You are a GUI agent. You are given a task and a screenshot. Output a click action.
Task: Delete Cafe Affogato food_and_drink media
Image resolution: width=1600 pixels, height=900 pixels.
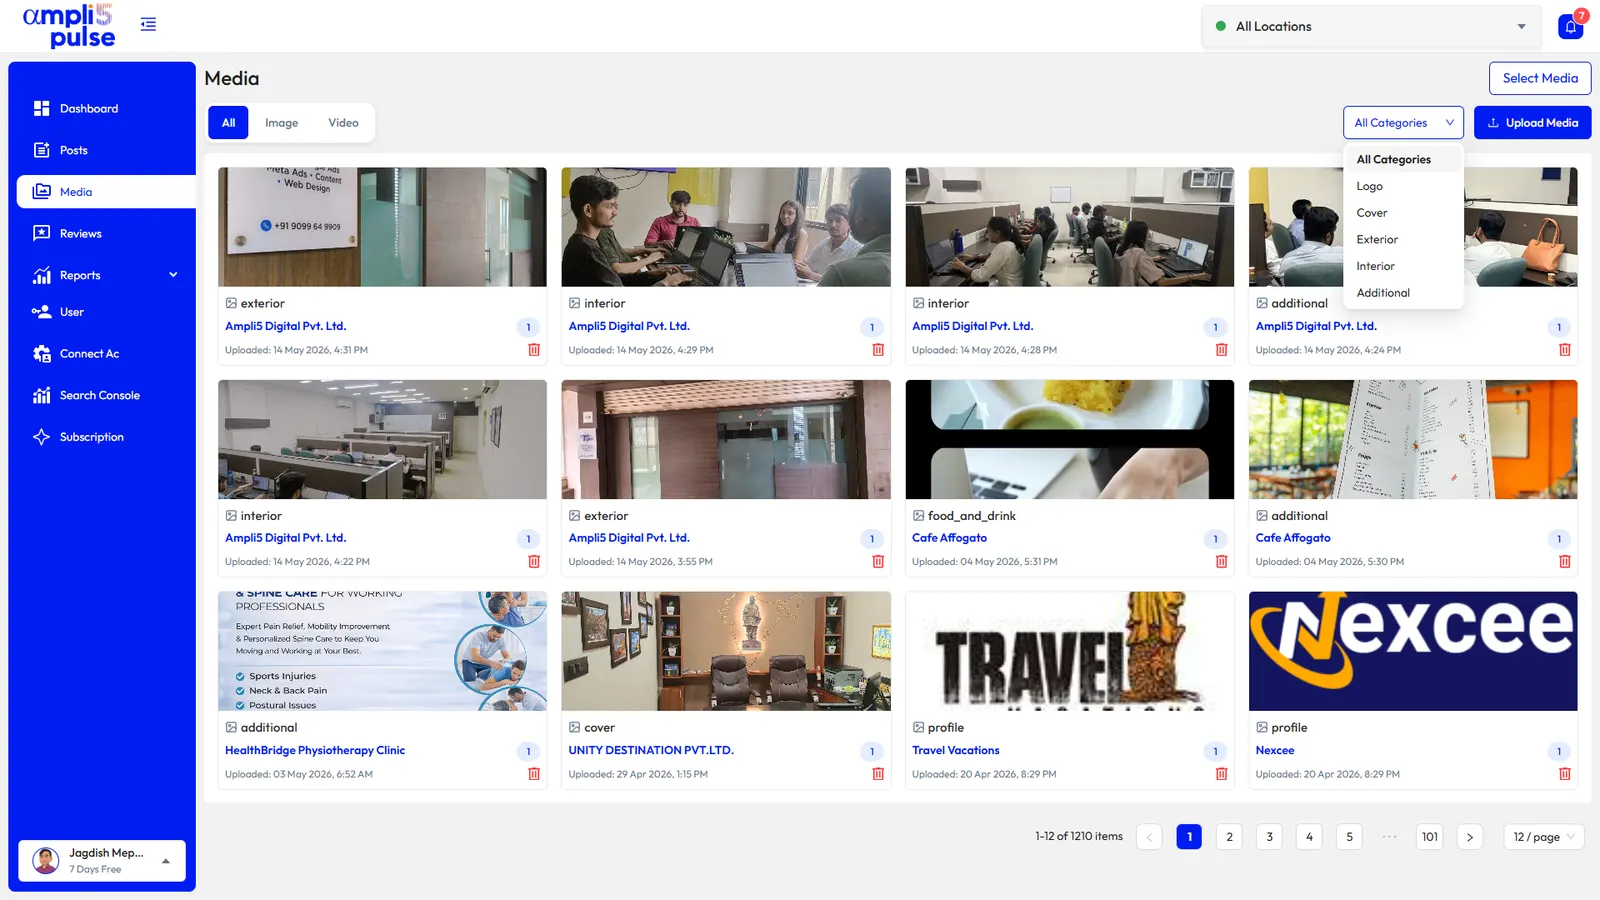pyautogui.click(x=1221, y=562)
